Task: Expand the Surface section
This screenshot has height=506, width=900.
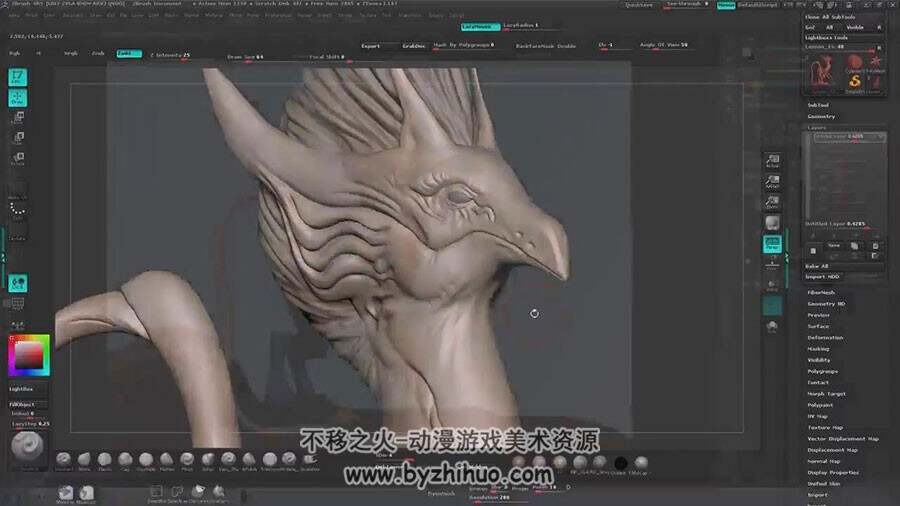Action: (818, 326)
